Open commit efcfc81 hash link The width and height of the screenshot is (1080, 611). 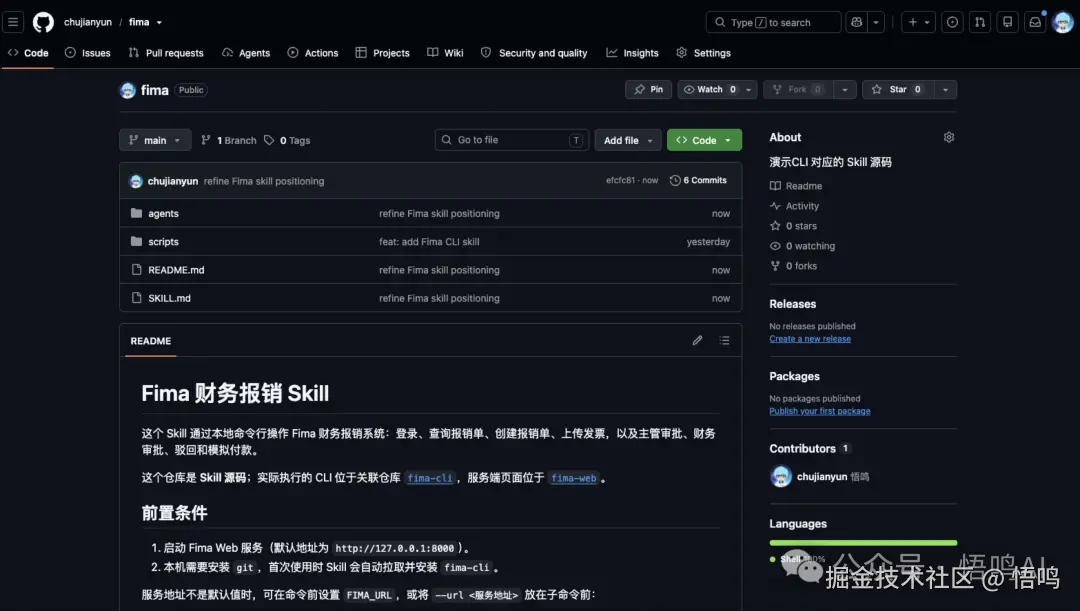(620, 180)
